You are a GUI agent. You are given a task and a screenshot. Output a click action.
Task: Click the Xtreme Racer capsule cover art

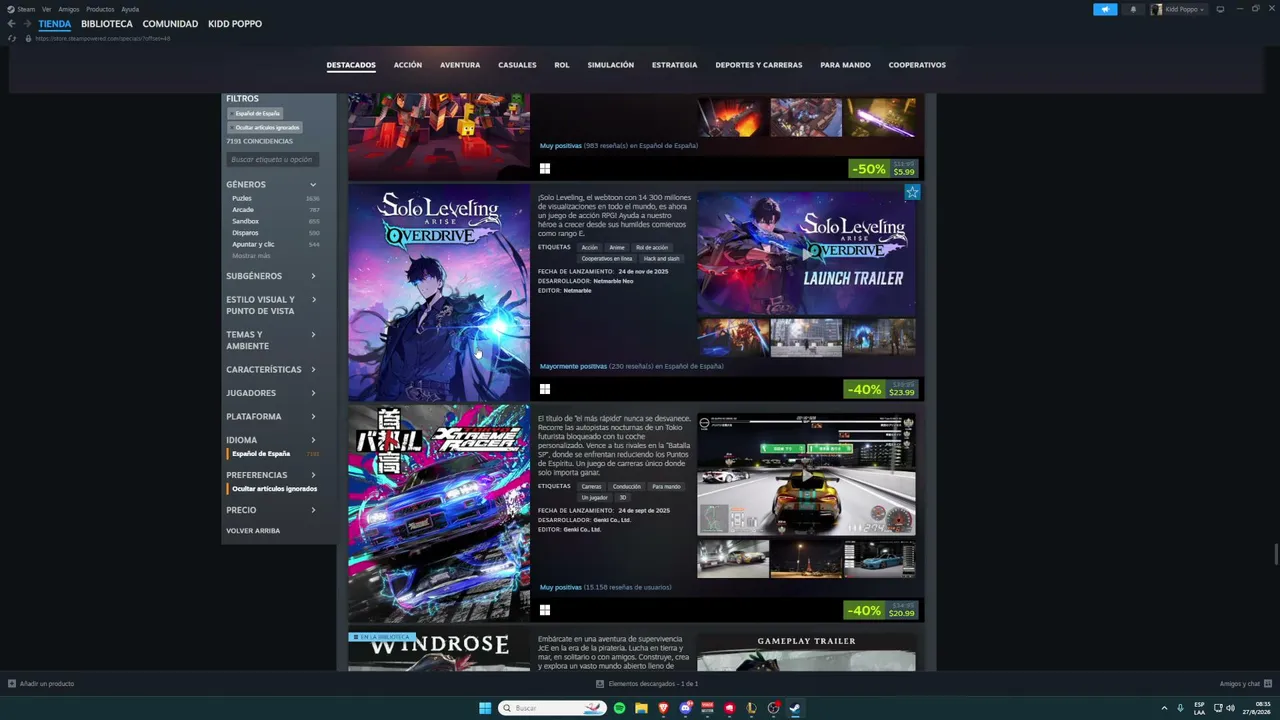click(439, 514)
